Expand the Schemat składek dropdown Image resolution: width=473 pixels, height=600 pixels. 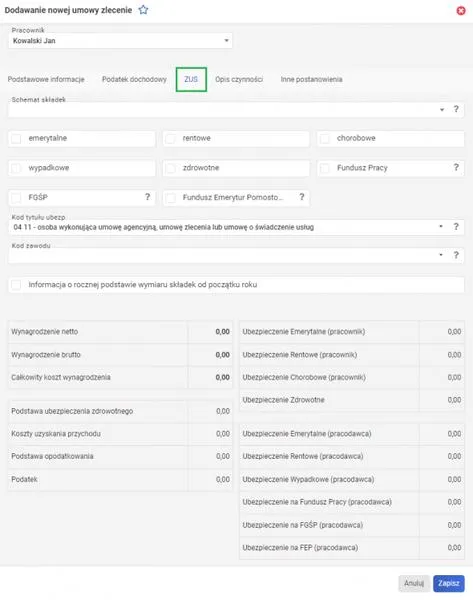(442, 109)
